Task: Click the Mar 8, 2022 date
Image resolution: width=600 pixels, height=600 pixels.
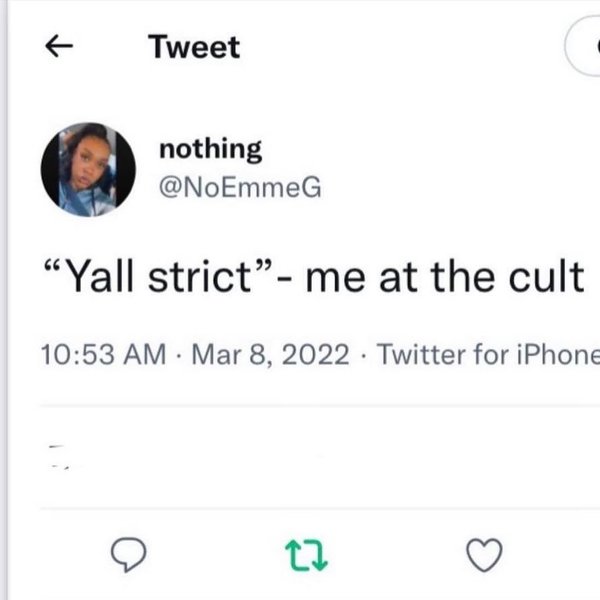Action: (264, 353)
